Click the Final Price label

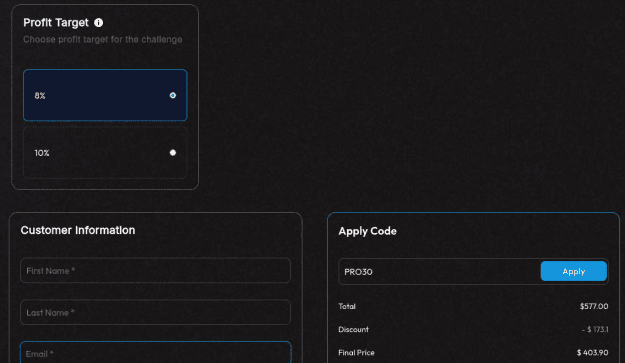(356, 353)
